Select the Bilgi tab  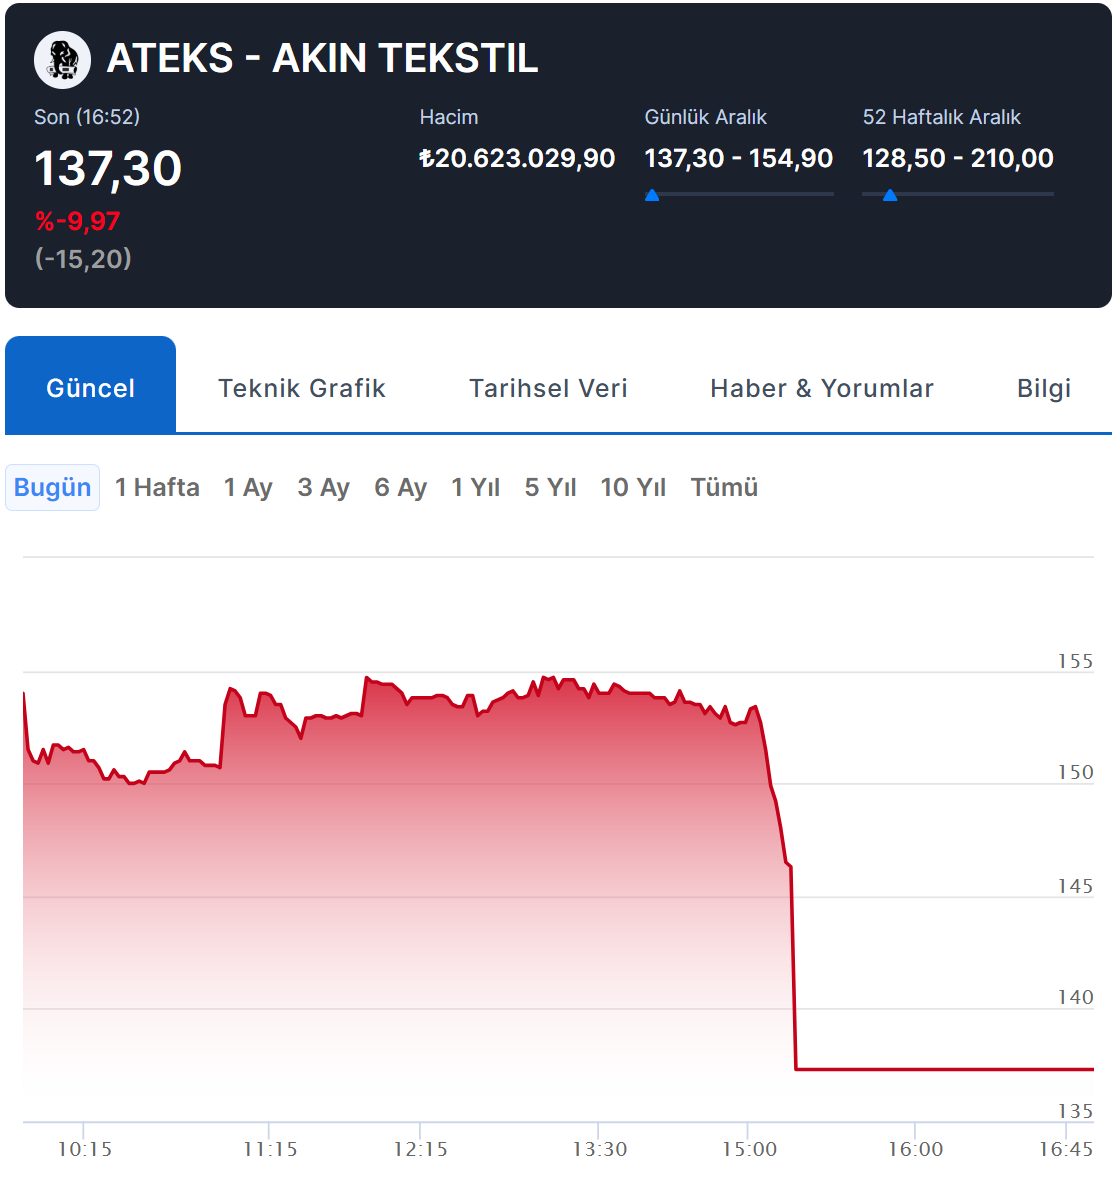click(x=1044, y=388)
